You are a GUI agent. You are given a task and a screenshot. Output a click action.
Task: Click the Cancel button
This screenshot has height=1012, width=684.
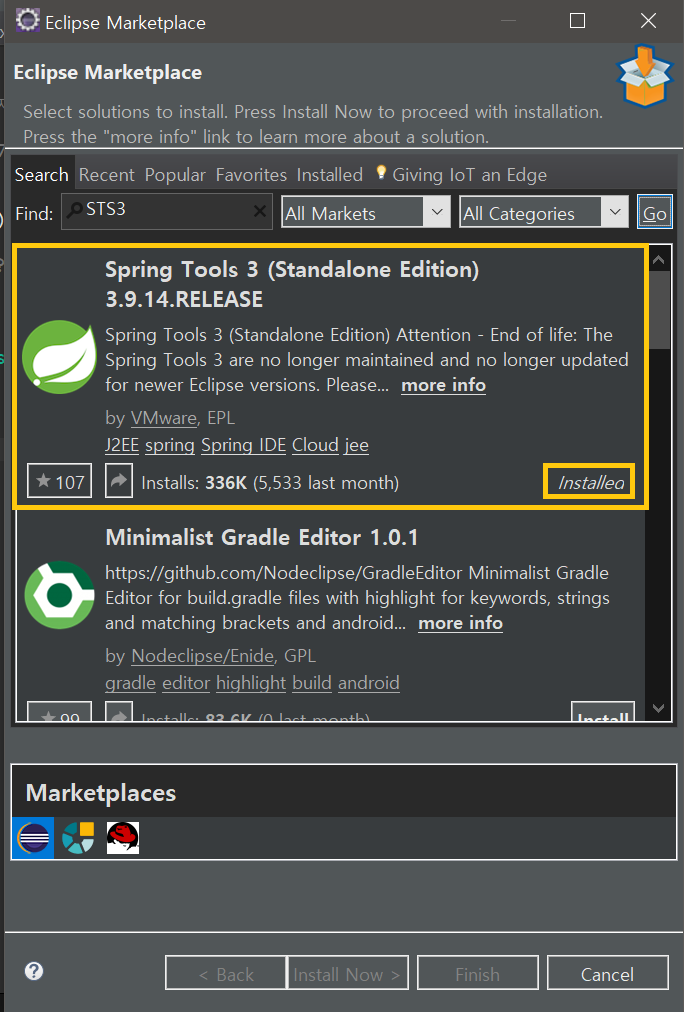coord(607,973)
